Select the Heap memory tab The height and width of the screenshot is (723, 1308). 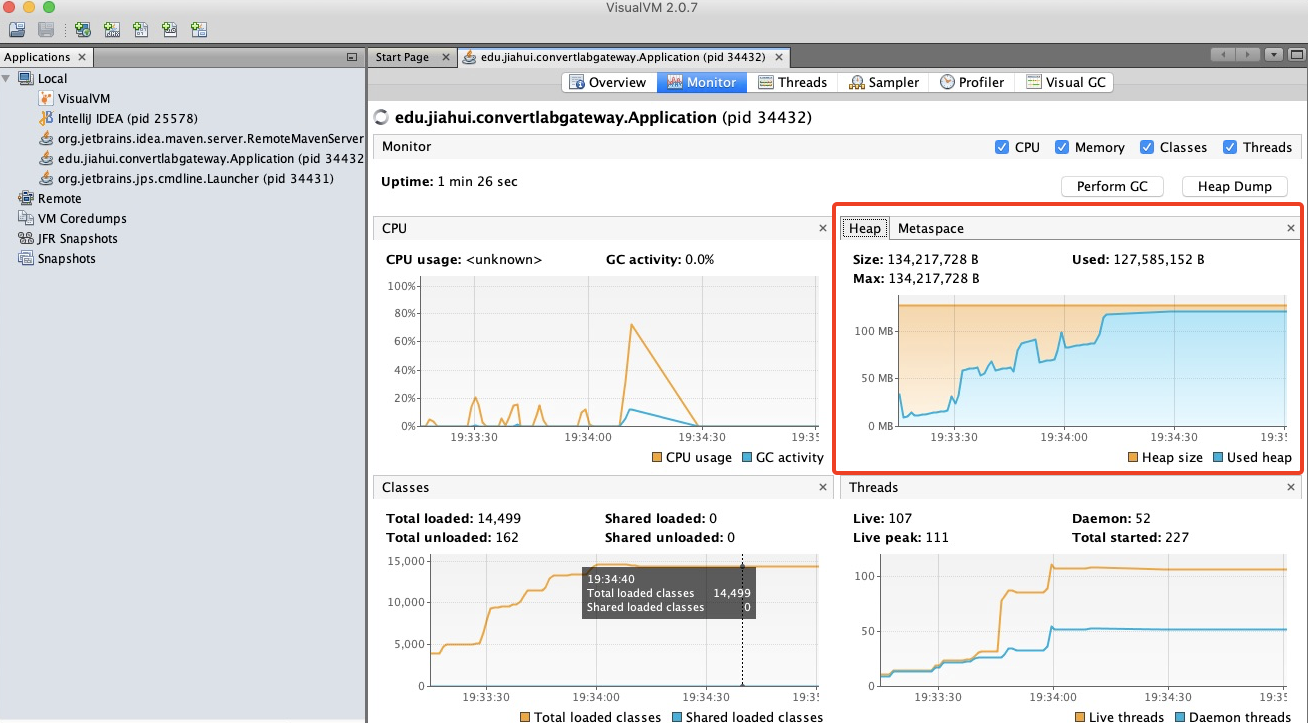865,229
